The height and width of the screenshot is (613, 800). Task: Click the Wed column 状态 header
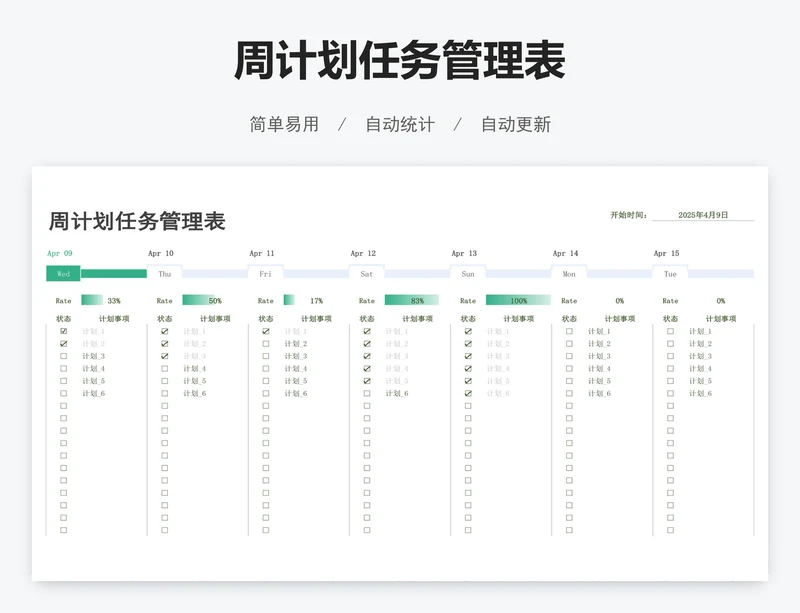click(63, 318)
